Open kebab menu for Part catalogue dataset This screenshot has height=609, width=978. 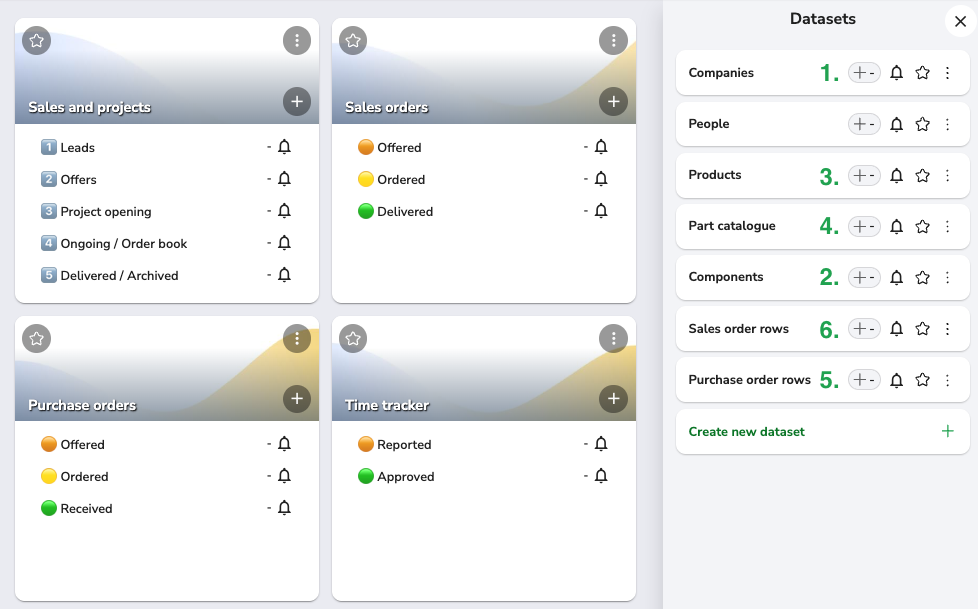coord(947,226)
